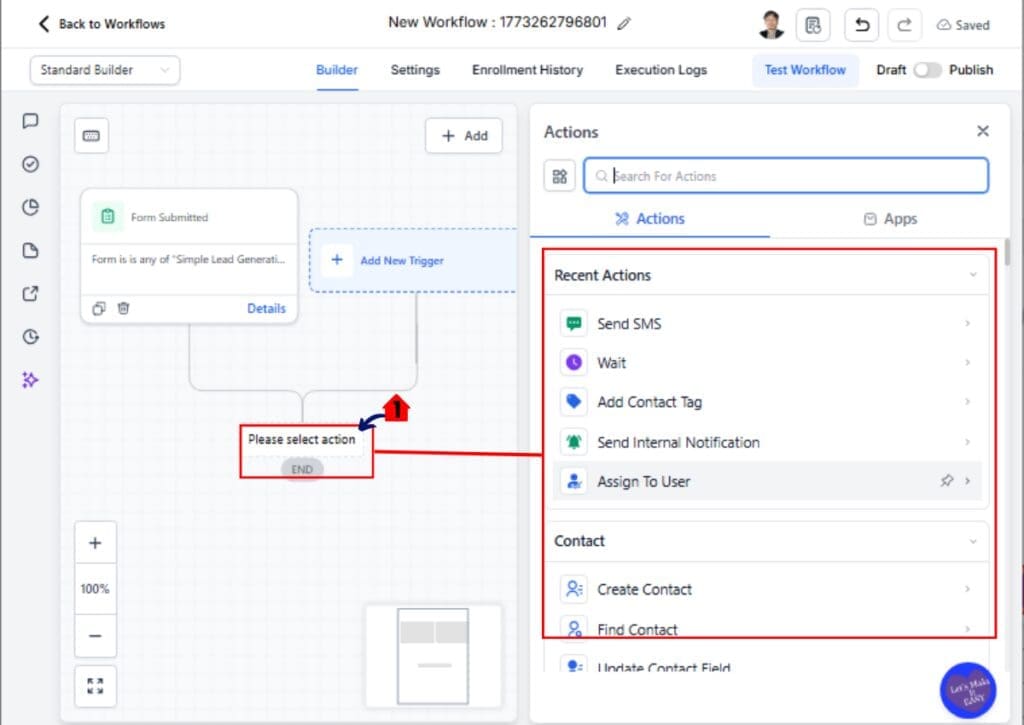Choose the Wait action

pyautogui.click(x=767, y=362)
